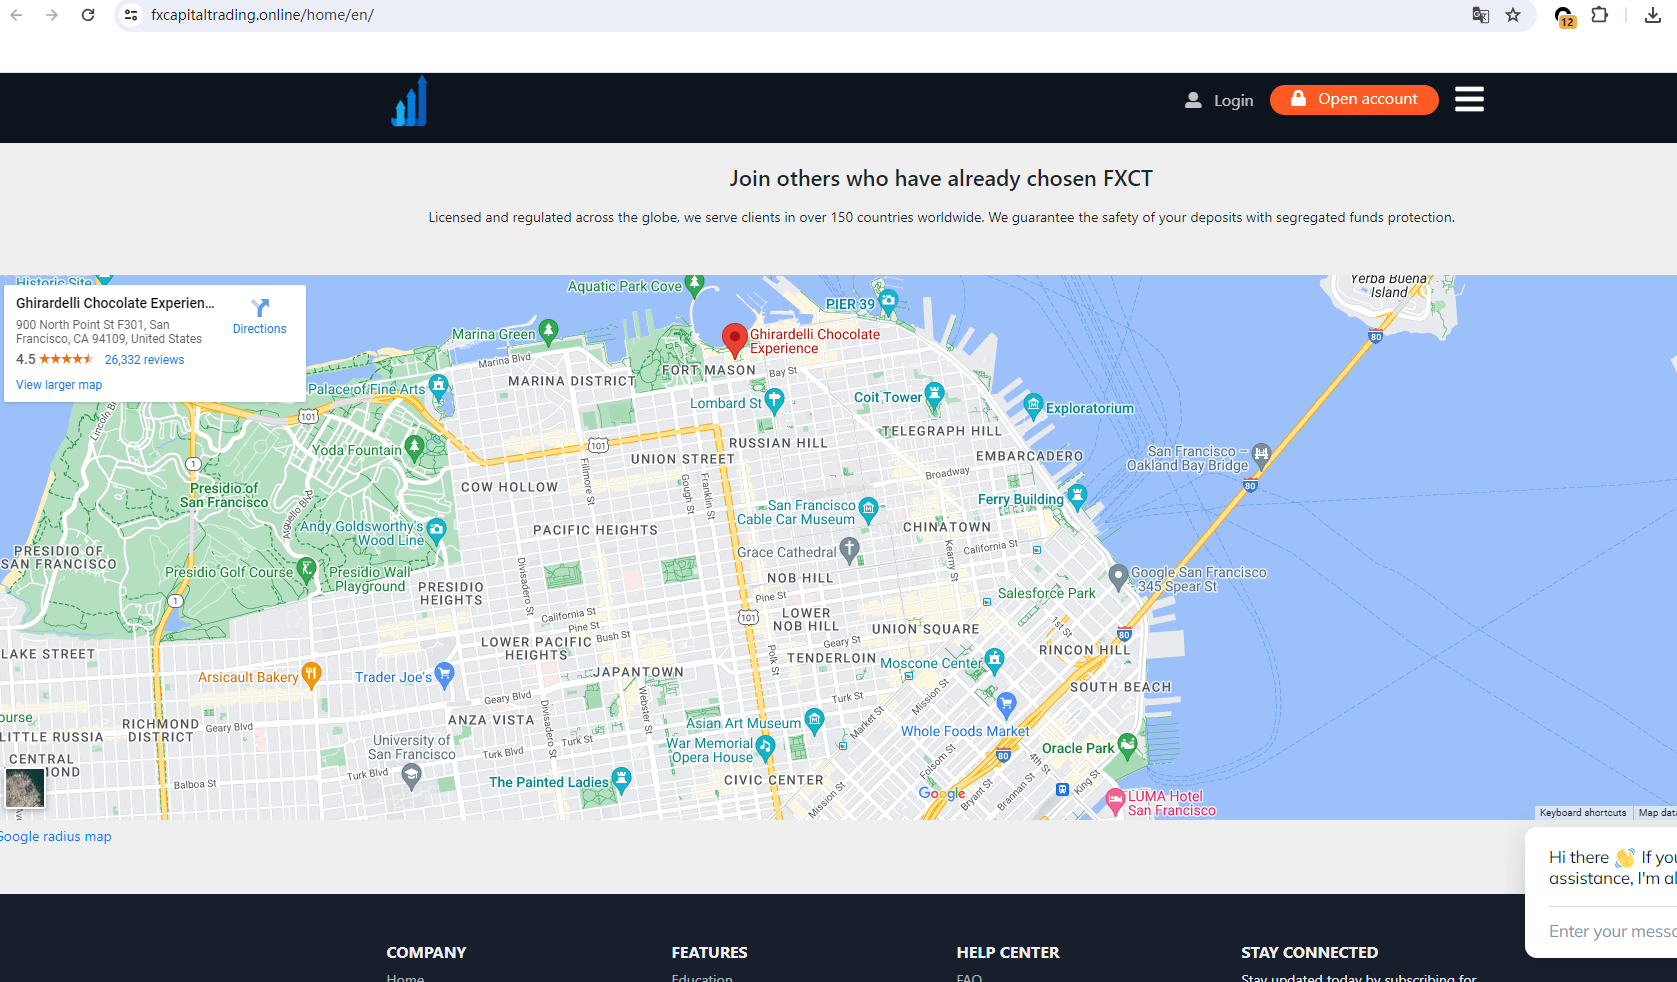Click the Arsicault Bakery restaurant marker
Screen dimensions: 1677x982
point(311,674)
